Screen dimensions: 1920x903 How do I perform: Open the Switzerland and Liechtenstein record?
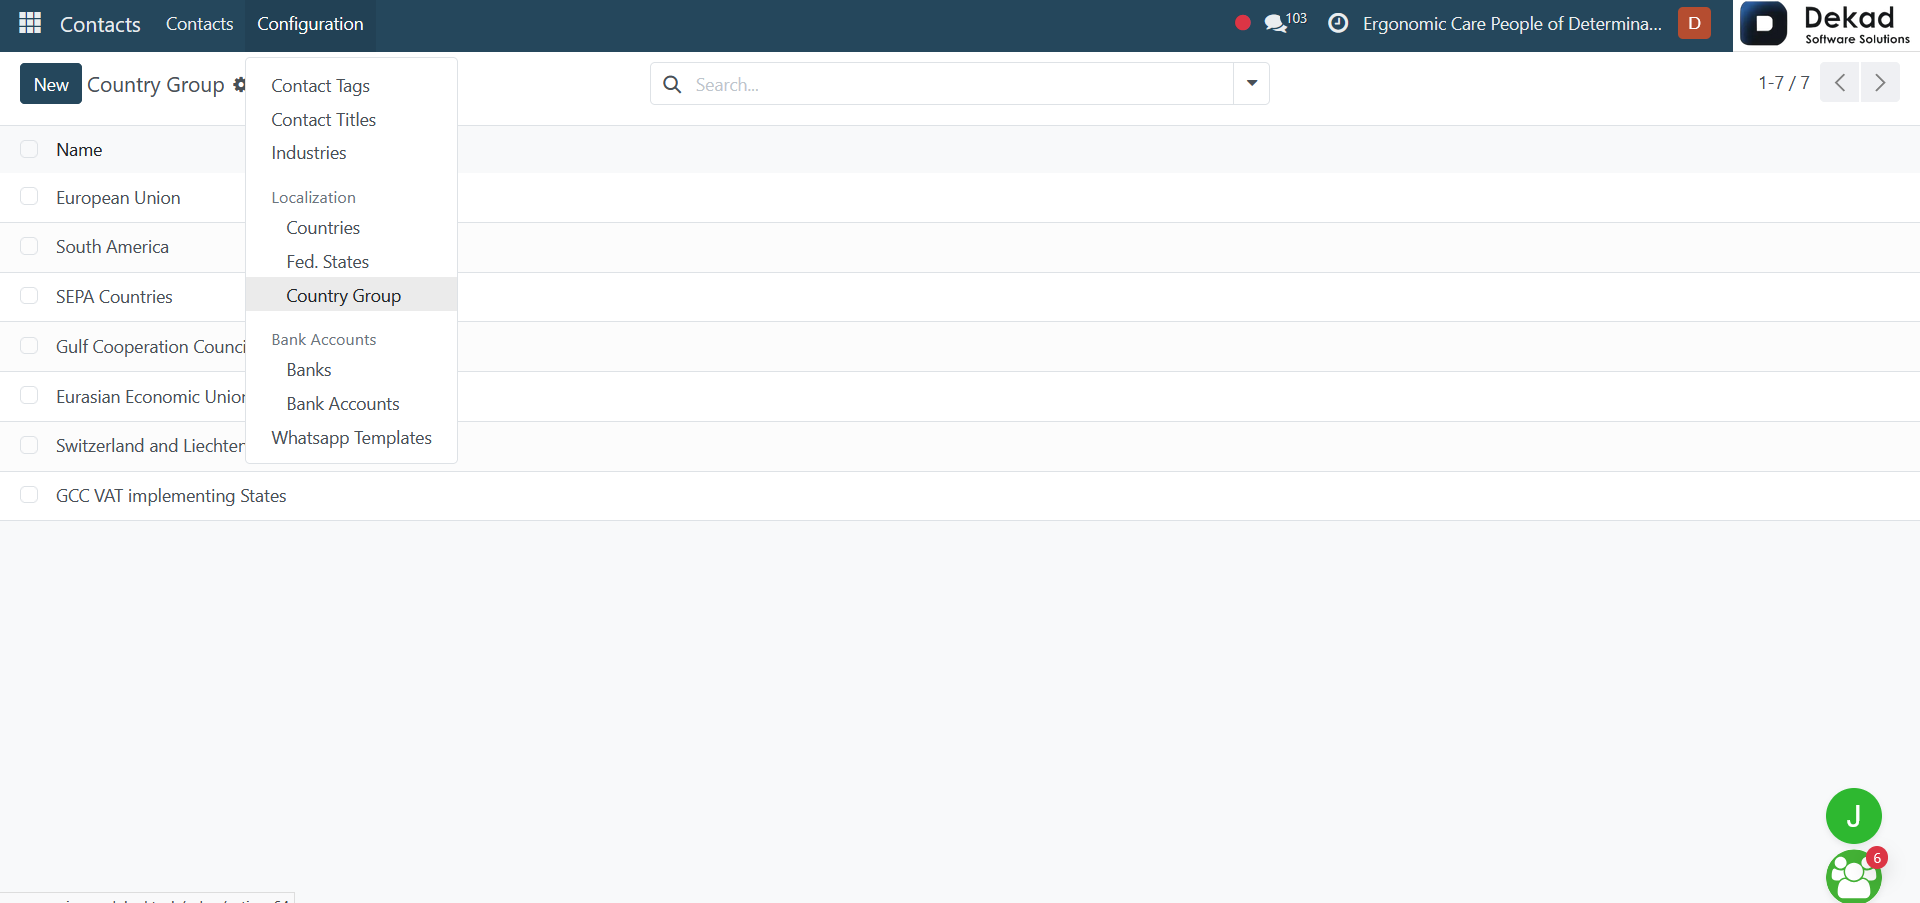point(150,446)
